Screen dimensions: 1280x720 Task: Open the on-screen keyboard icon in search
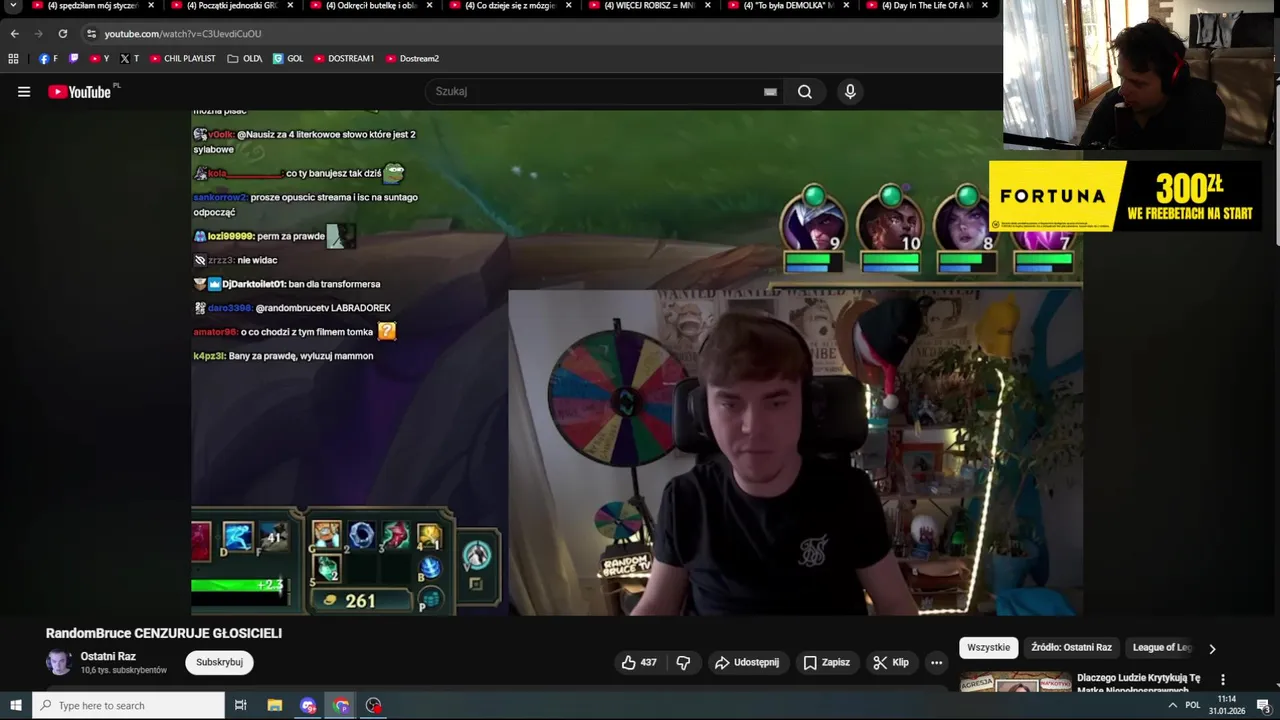770,92
